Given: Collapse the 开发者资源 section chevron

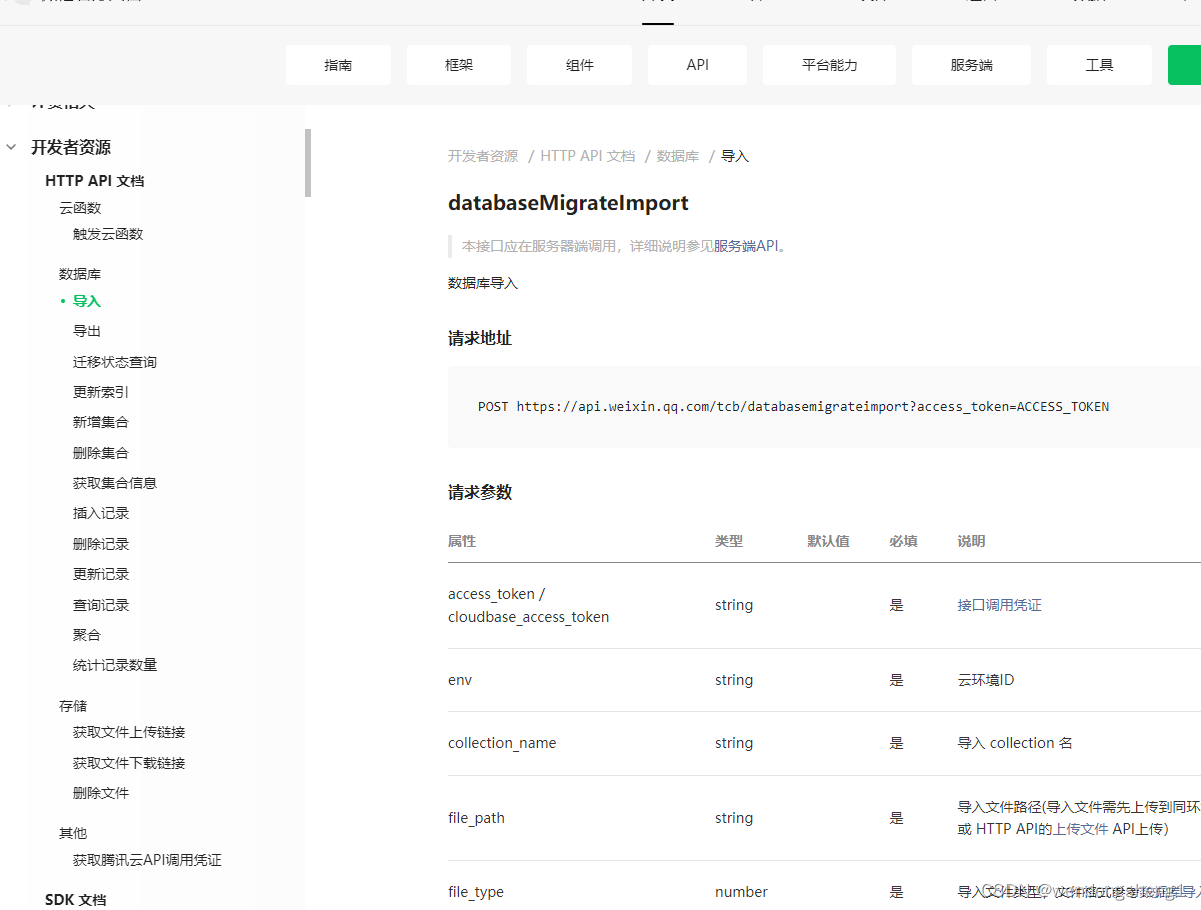Looking at the screenshot, I should [x=12, y=147].
